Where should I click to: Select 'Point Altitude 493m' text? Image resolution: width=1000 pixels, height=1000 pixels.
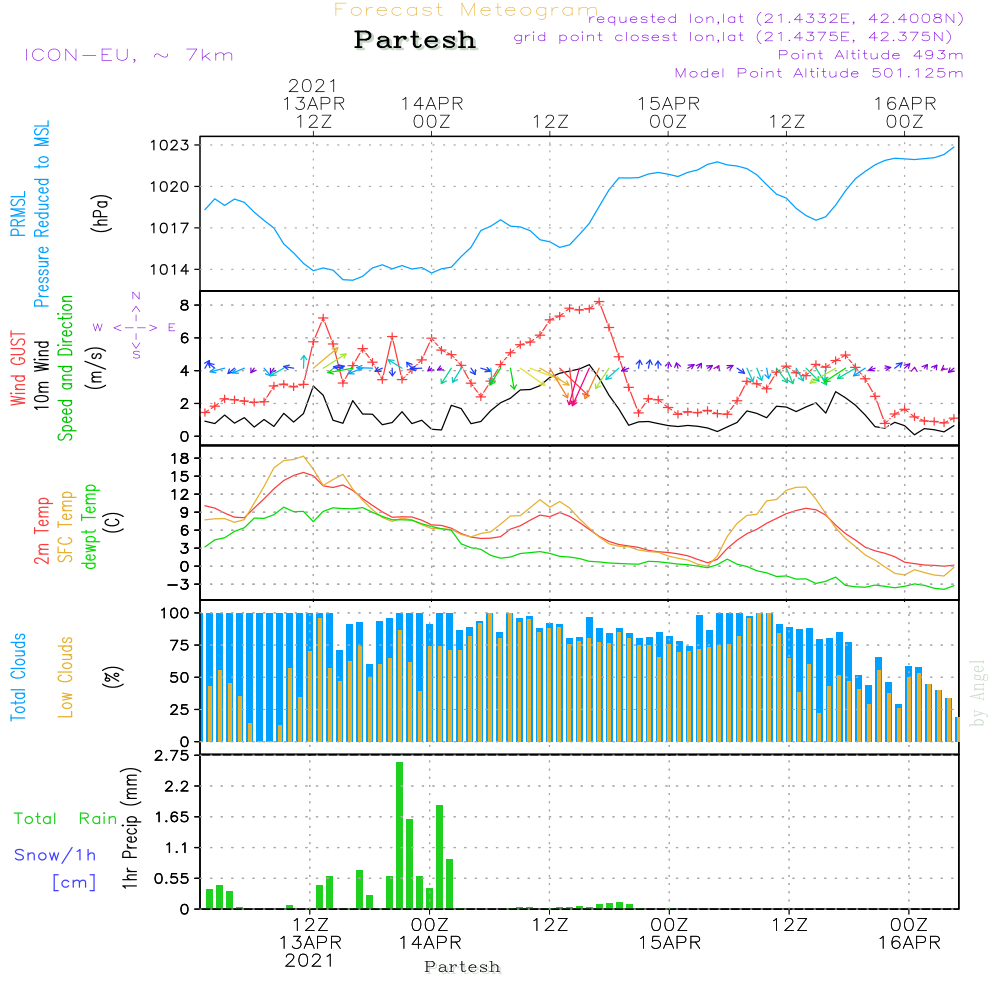(871, 55)
